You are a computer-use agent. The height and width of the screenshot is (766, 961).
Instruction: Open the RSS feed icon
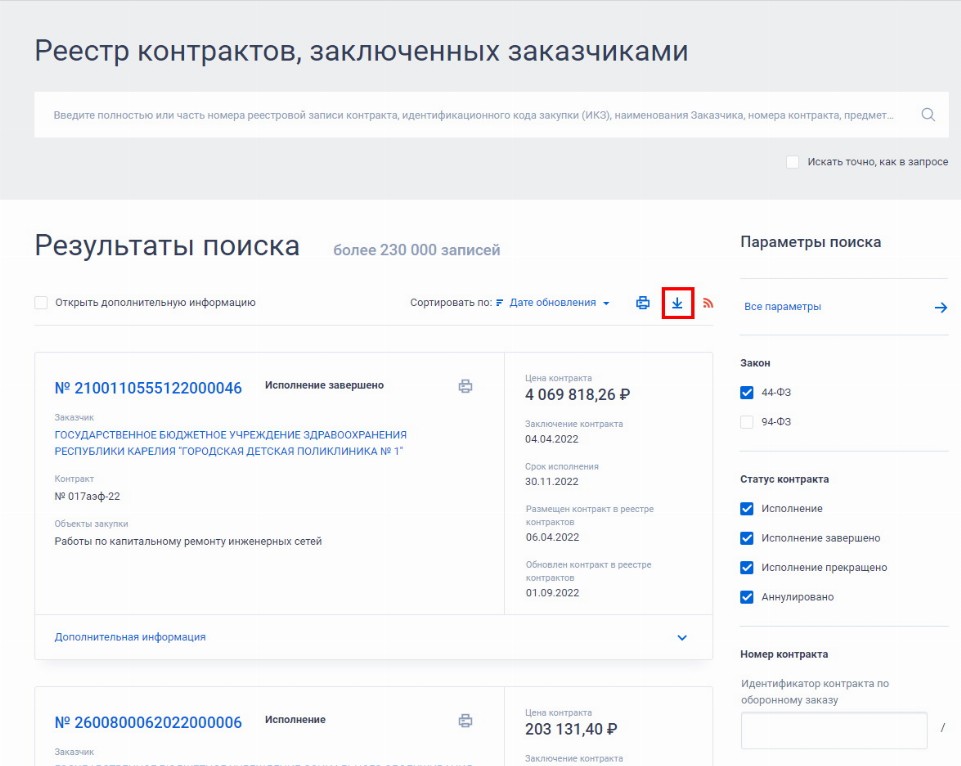[x=708, y=303]
